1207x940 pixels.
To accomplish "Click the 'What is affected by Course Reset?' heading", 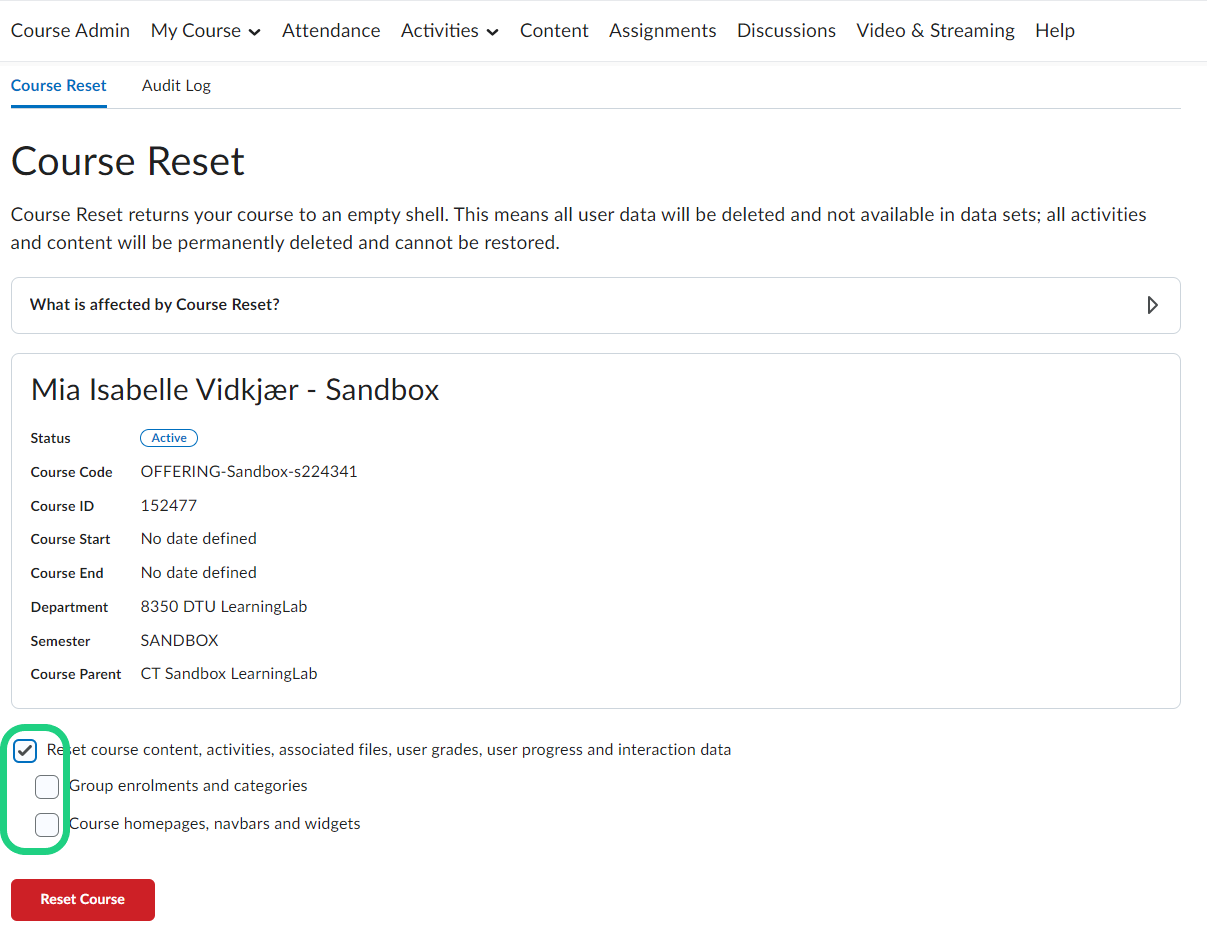I will point(155,305).
